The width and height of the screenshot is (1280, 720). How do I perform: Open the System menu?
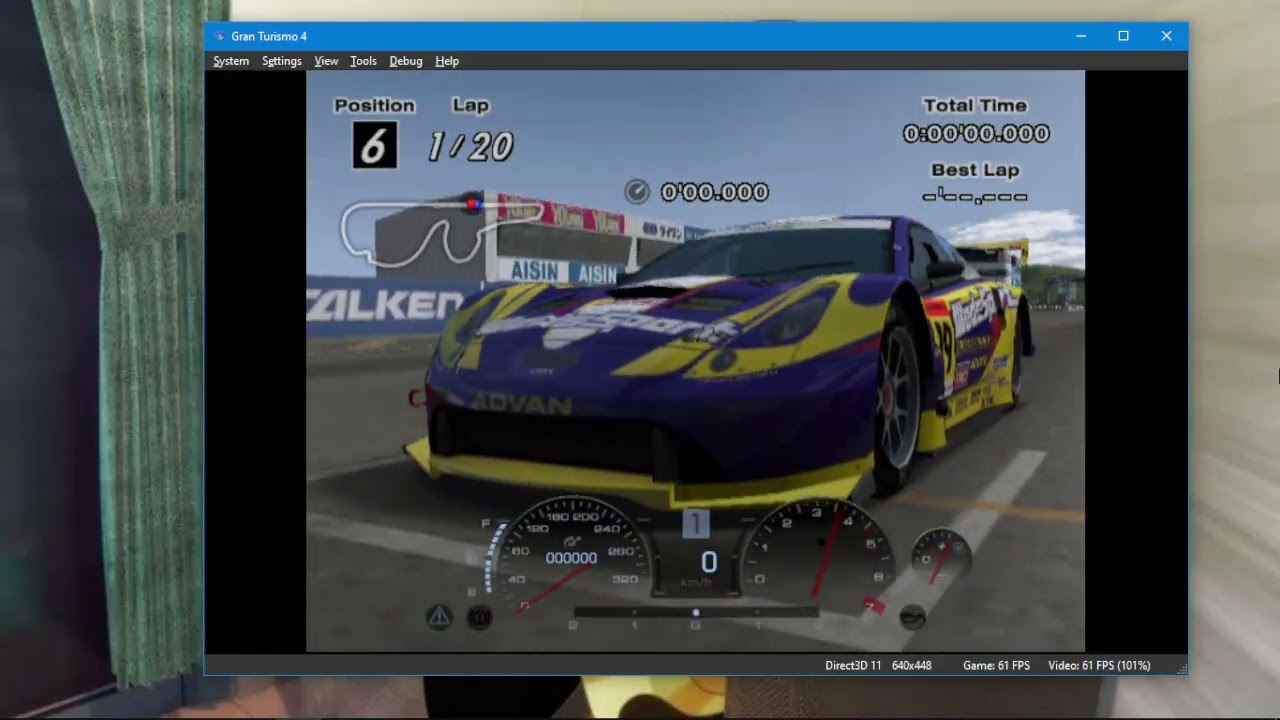tap(231, 61)
